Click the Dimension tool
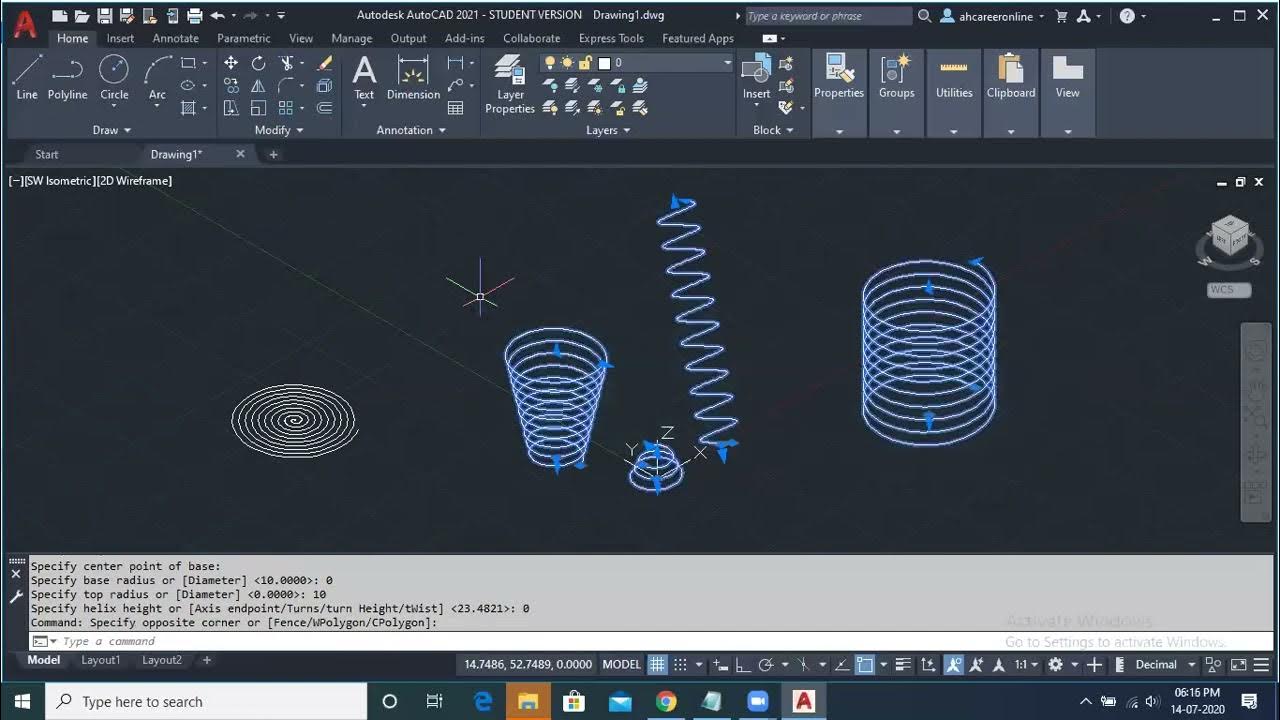1280x720 pixels. 413,77
